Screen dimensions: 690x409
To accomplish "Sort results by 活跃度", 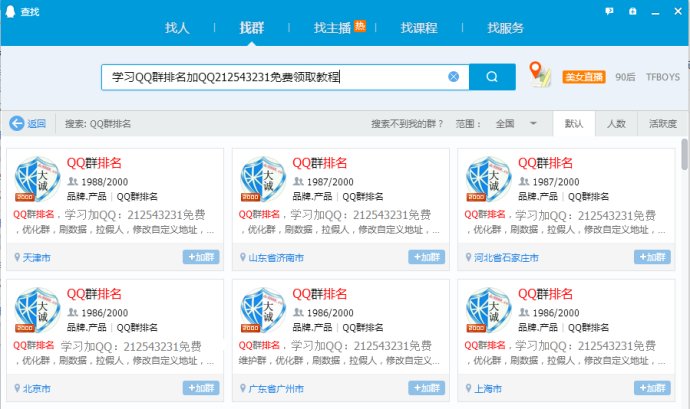I will pyautogui.click(x=662, y=124).
